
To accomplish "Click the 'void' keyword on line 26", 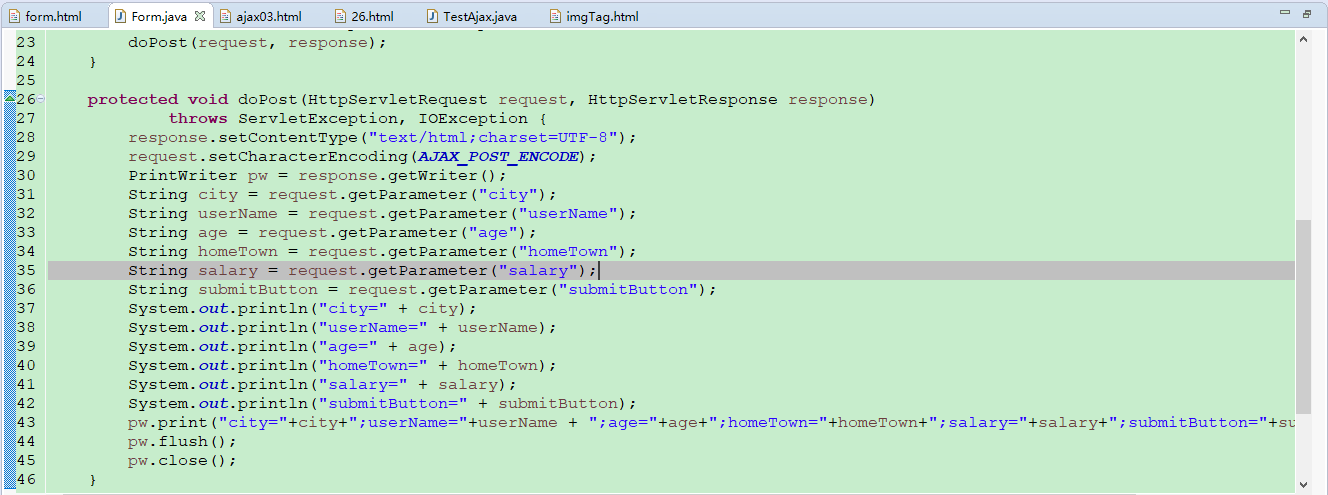I will [x=208, y=99].
